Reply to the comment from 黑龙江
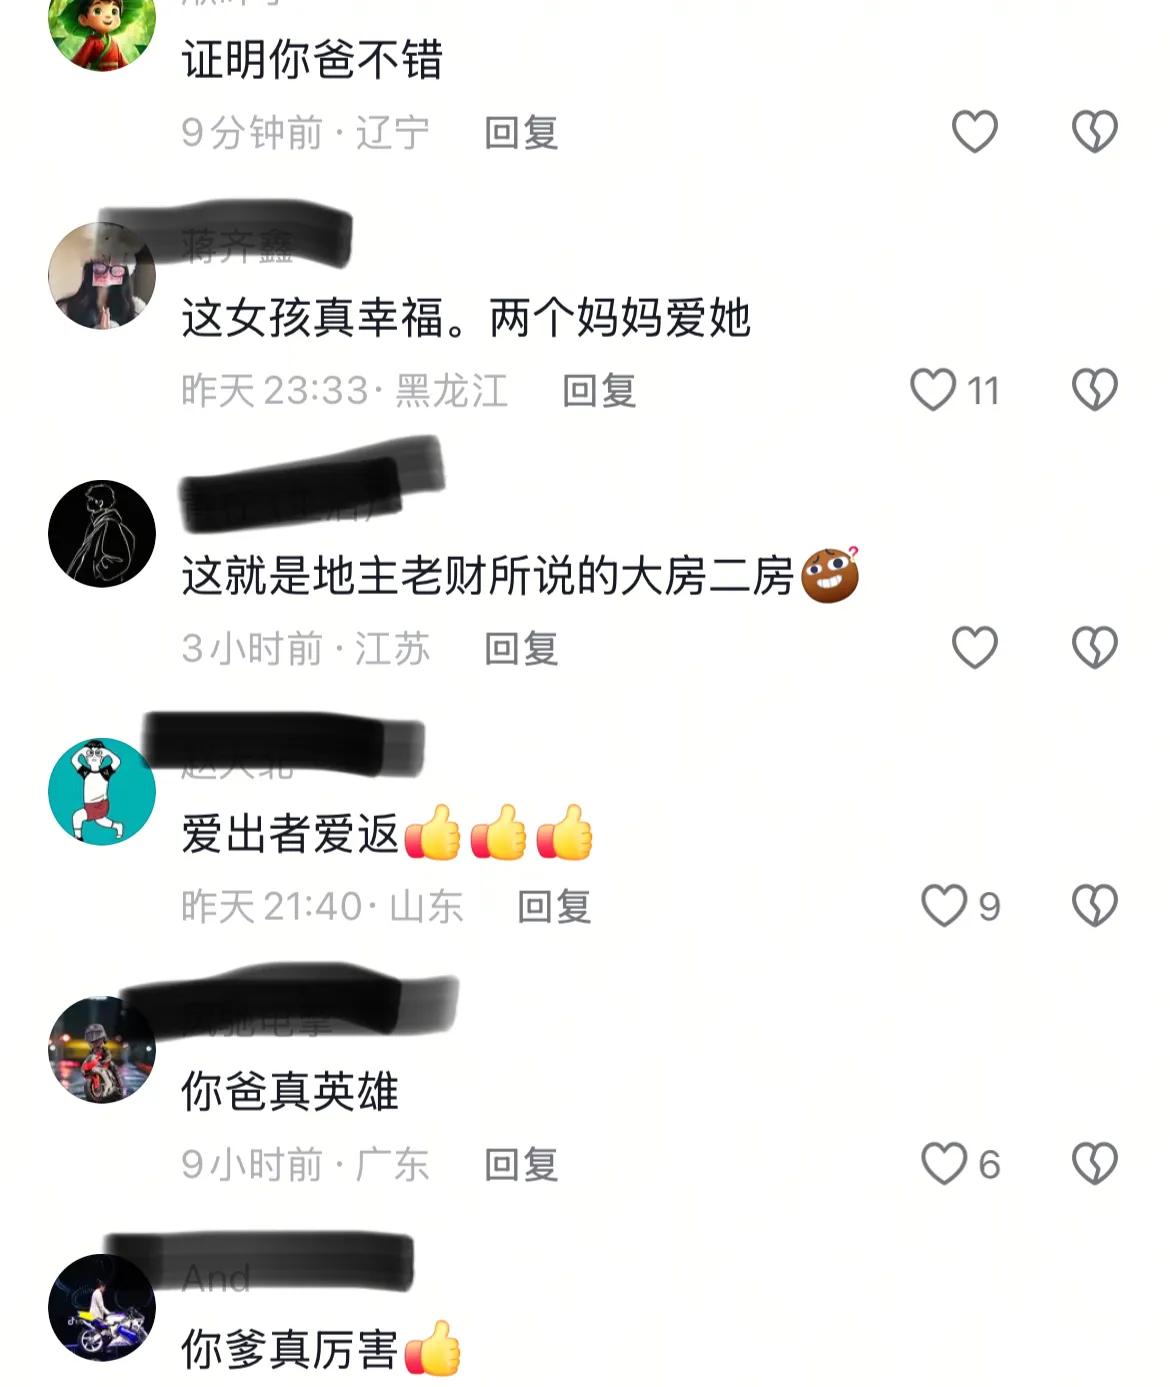This screenshot has width=1170, height=1387. [x=599, y=390]
